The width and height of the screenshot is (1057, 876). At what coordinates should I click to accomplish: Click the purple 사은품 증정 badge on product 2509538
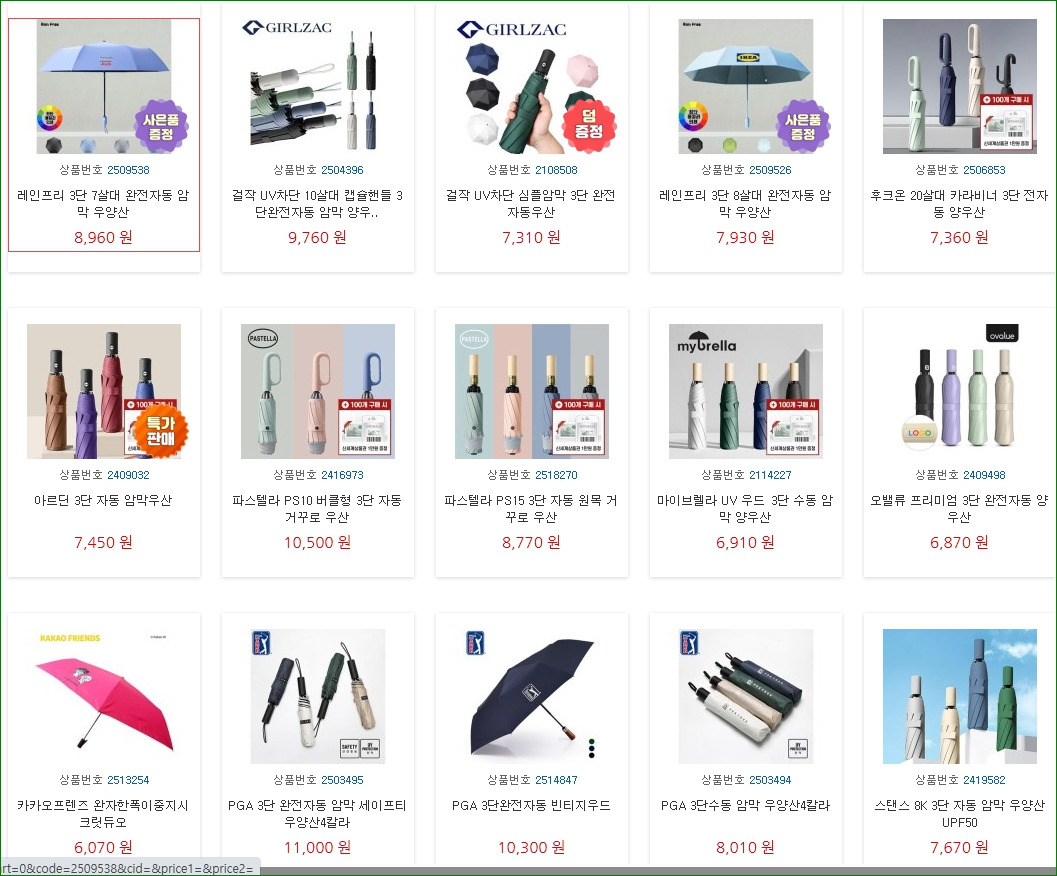click(161, 125)
